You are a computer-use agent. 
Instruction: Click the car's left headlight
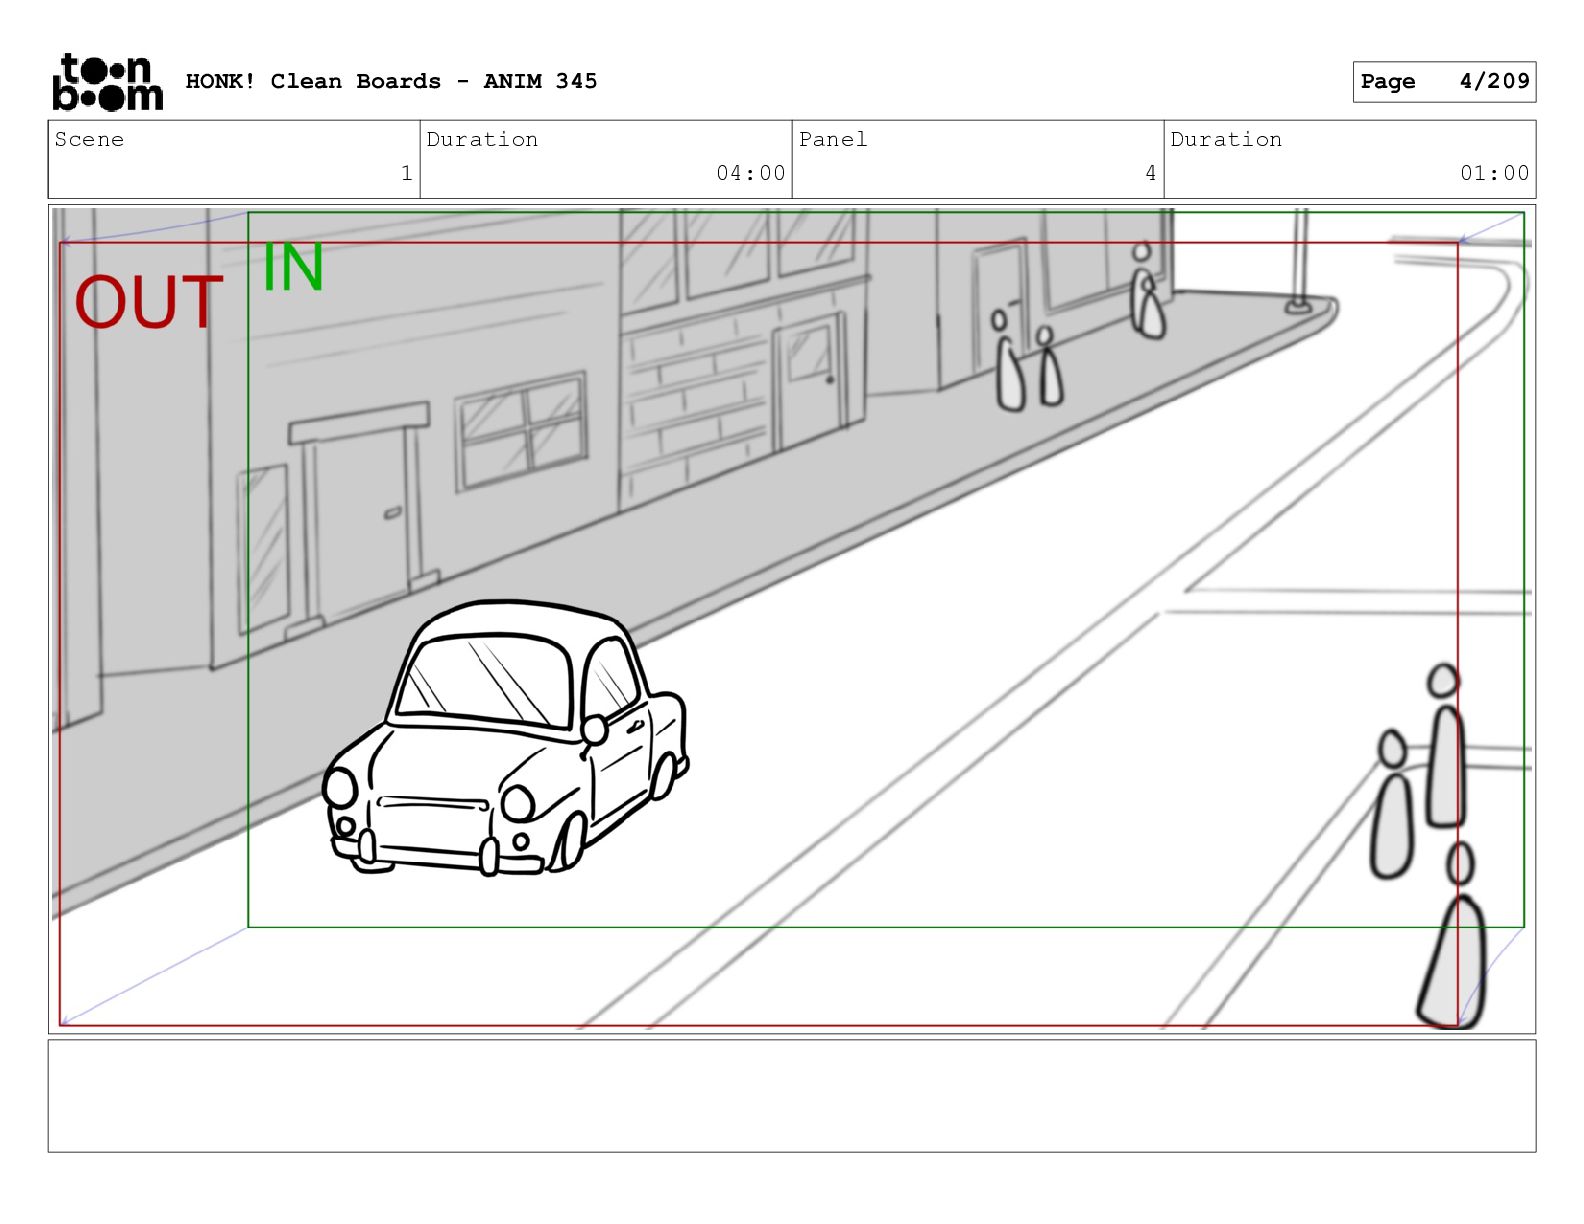point(340,787)
